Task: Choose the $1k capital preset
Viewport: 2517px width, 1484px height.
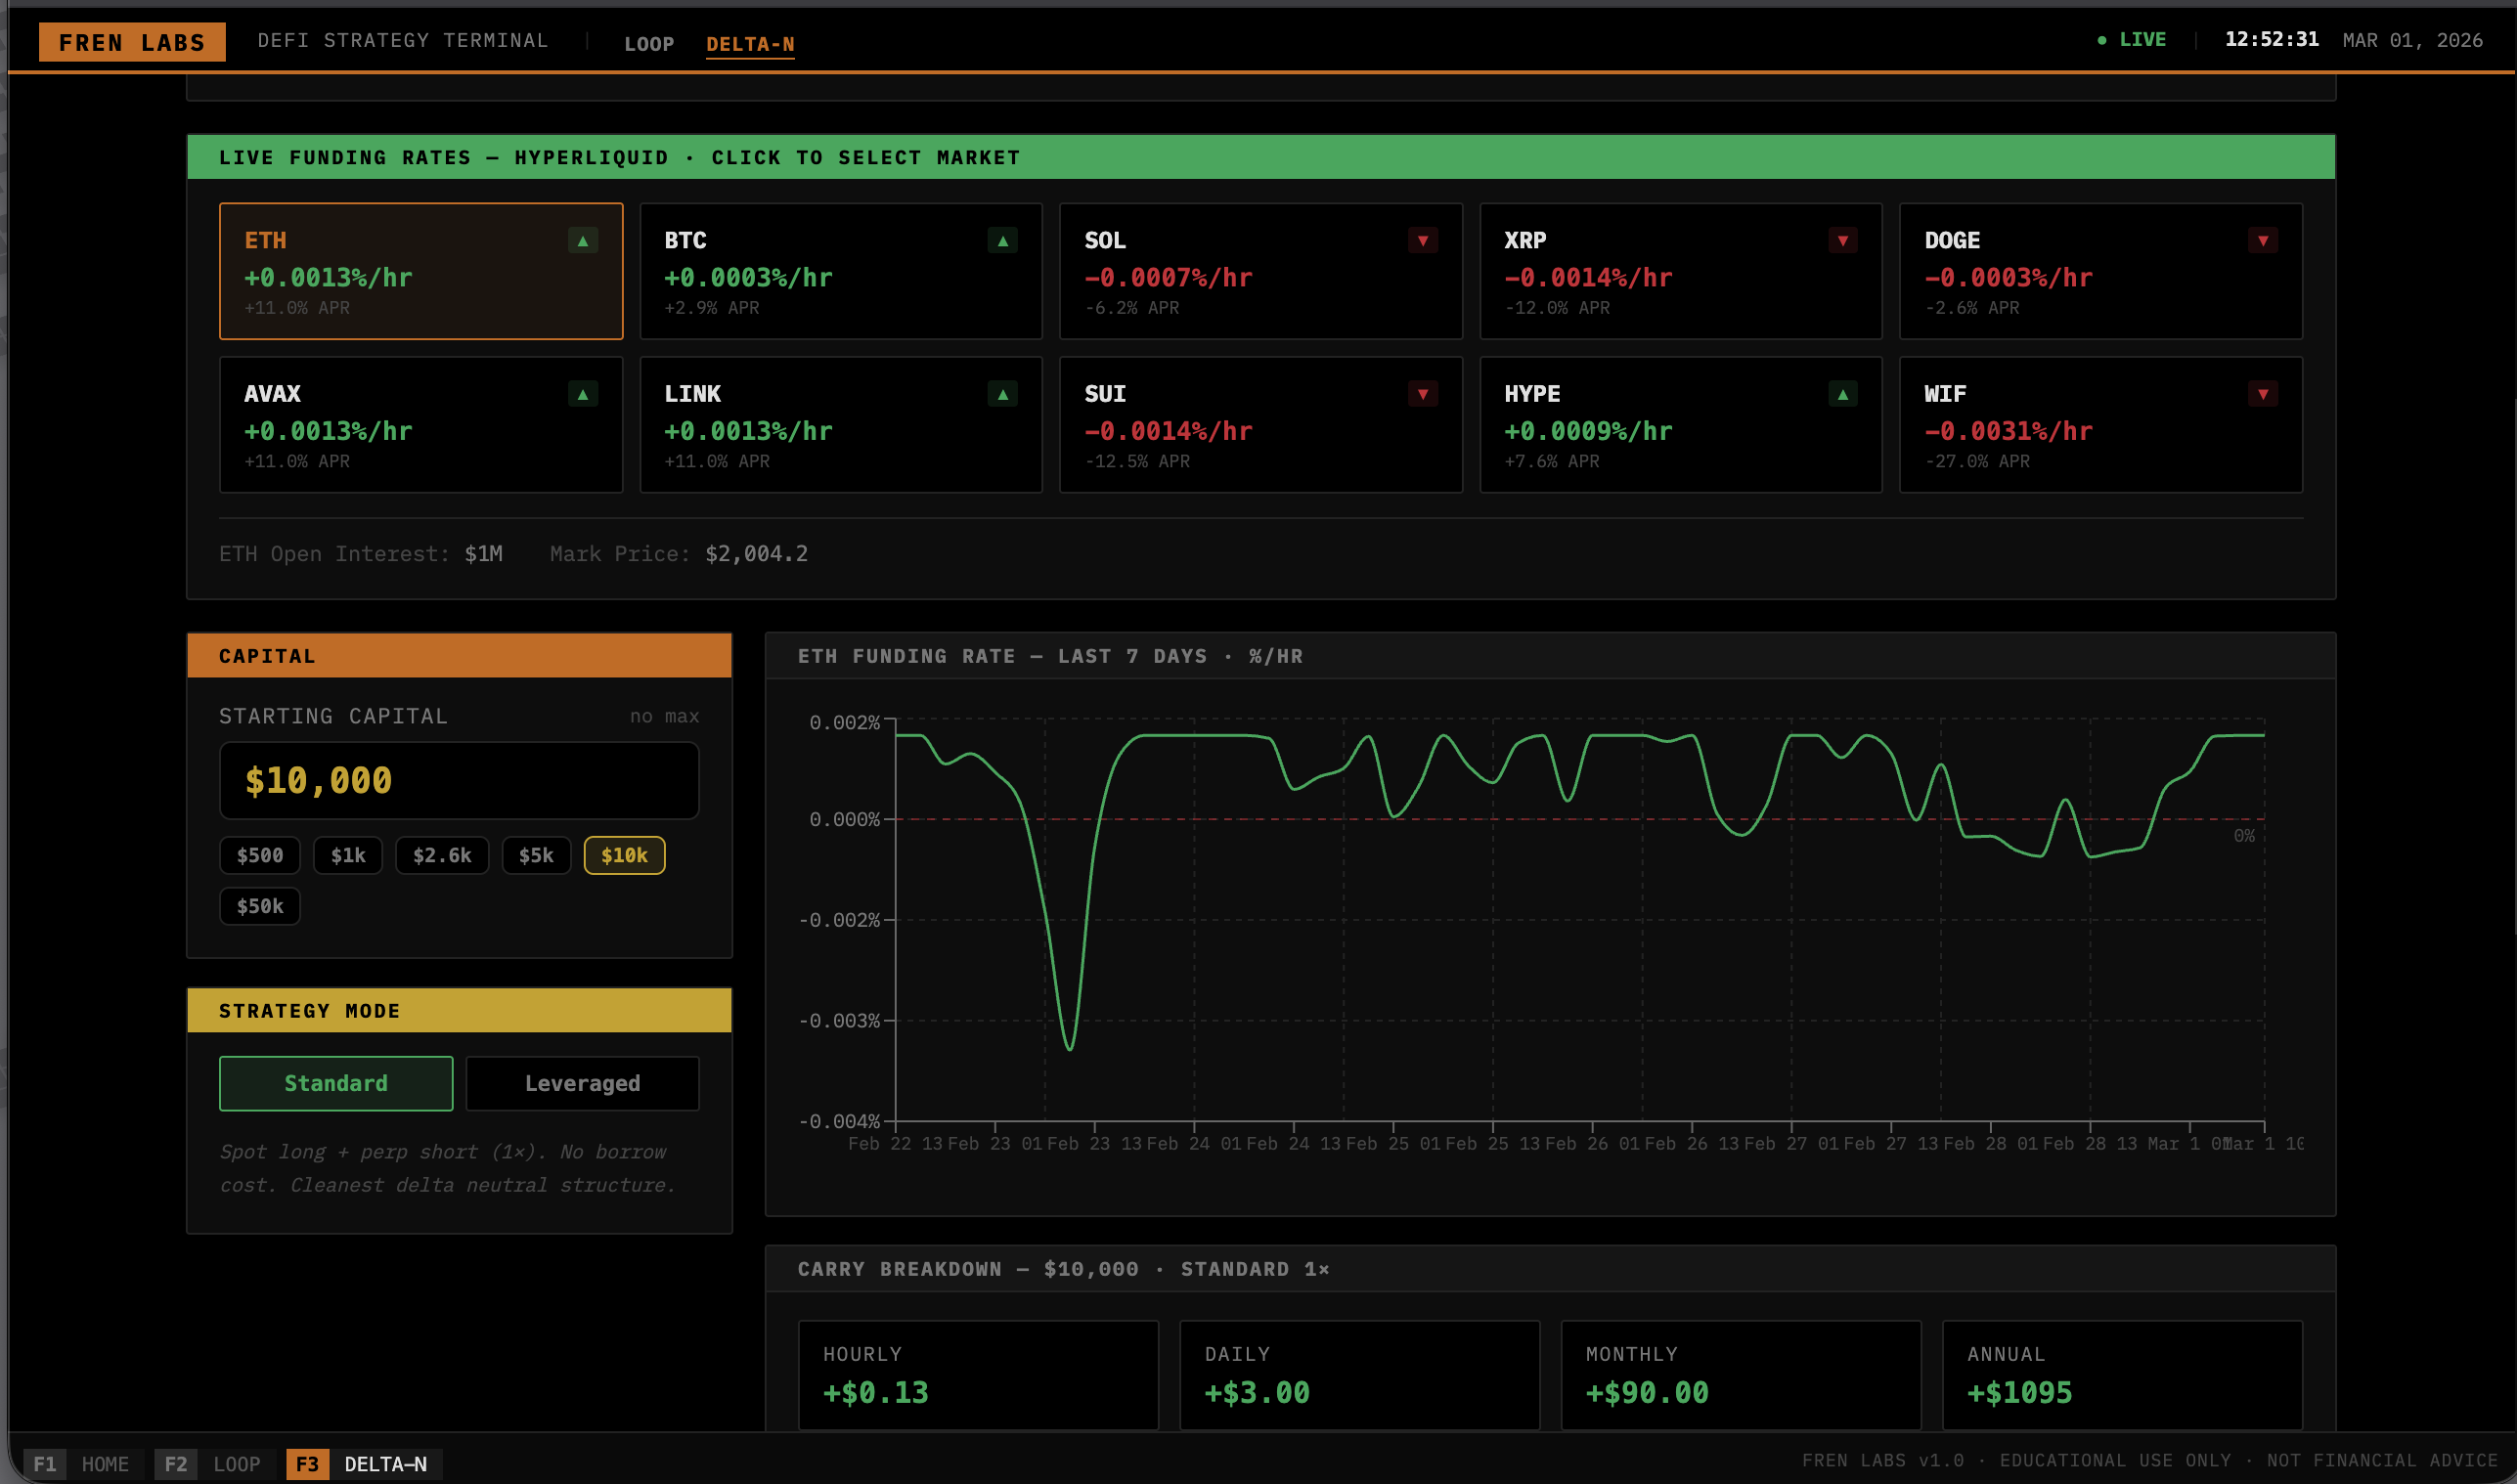Action: (x=348, y=855)
